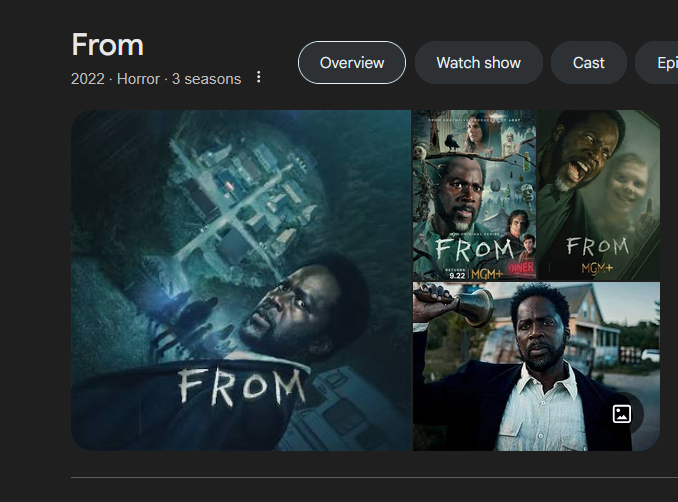This screenshot has height=502, width=678.
Task: Click the chalk FROM lettering on the large poster
Action: point(242,386)
